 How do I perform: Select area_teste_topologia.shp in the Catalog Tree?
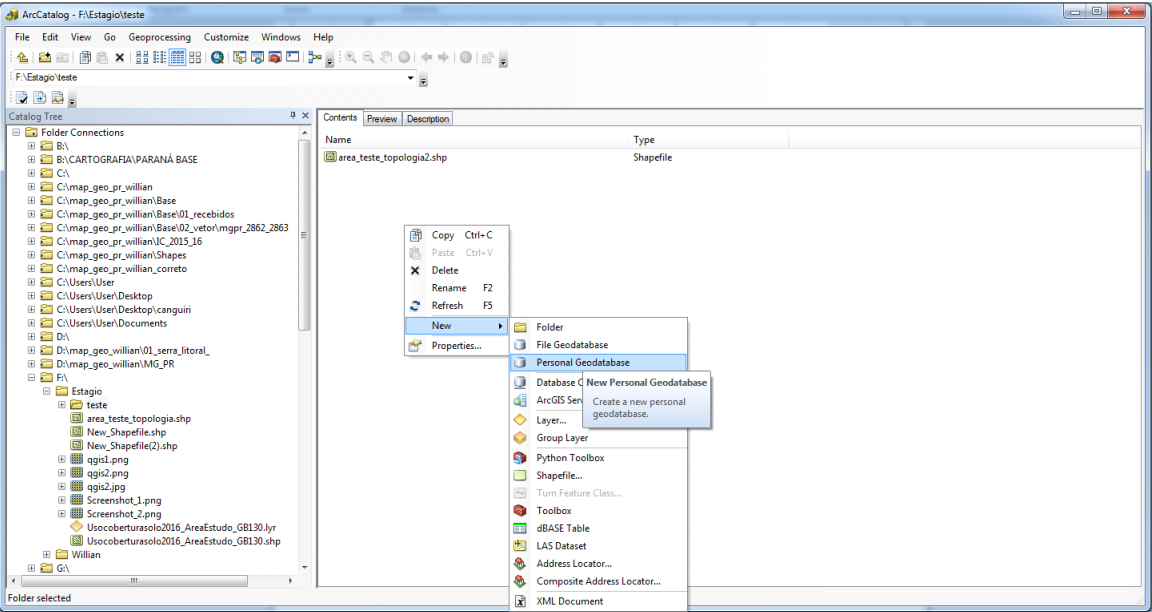pos(131,418)
